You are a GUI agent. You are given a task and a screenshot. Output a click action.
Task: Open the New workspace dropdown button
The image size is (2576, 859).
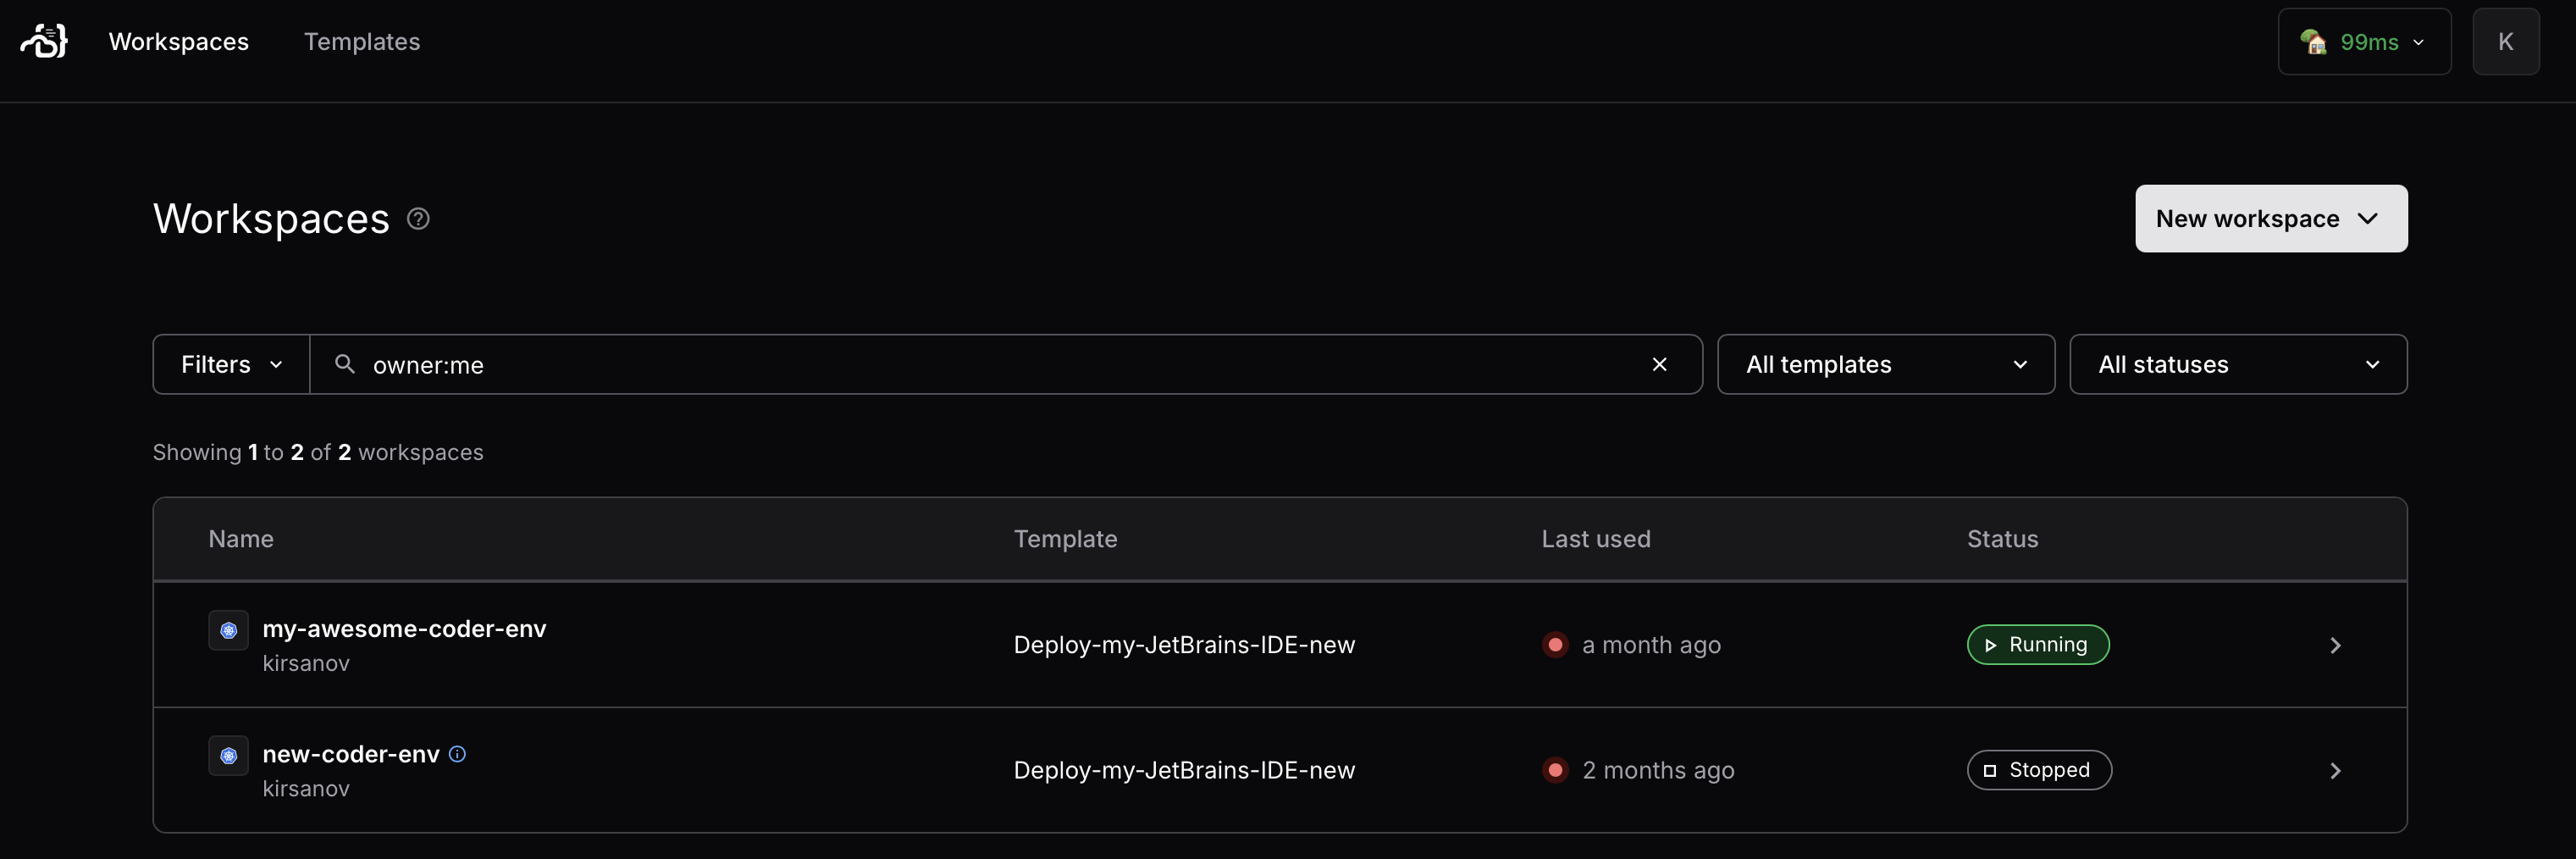[2271, 218]
